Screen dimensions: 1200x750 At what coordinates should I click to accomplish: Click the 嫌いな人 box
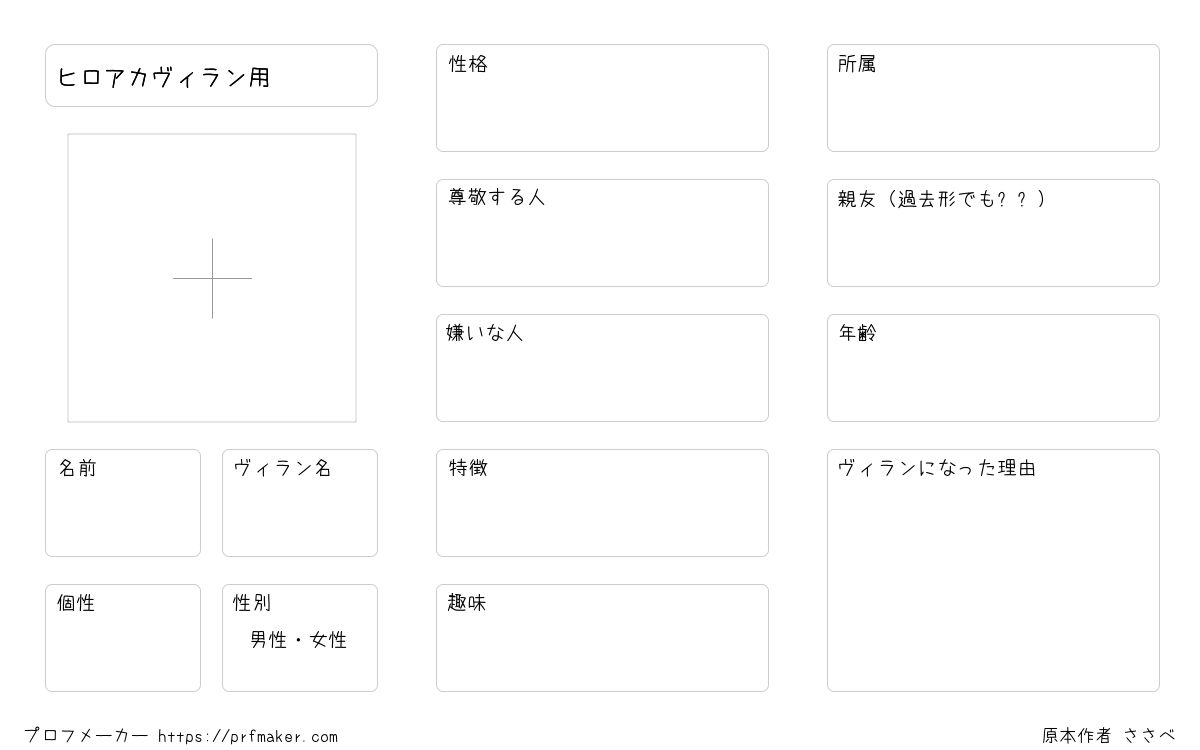pos(602,368)
